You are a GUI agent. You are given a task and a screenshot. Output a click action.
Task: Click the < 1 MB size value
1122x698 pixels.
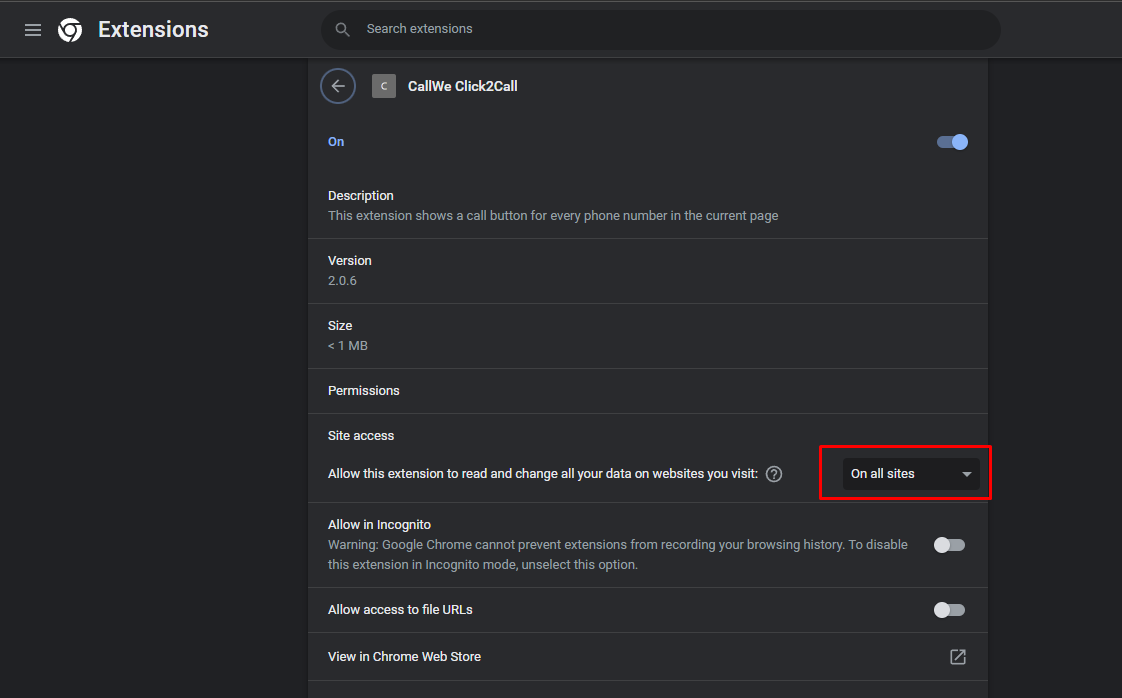348,346
